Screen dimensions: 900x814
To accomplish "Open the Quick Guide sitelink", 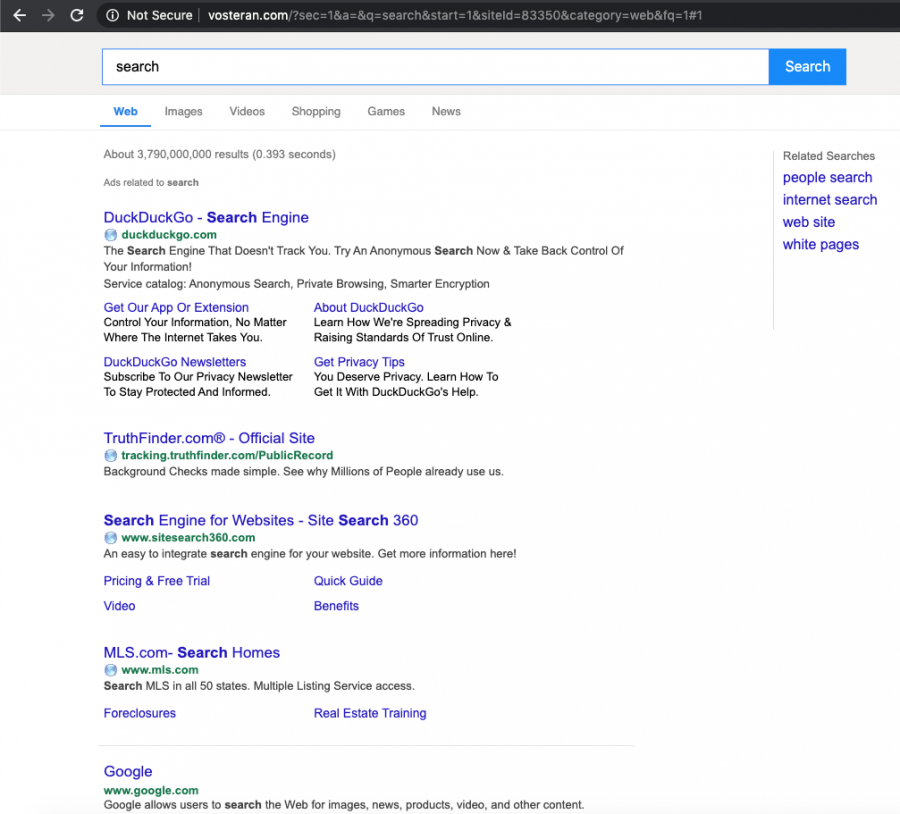I will (x=348, y=581).
